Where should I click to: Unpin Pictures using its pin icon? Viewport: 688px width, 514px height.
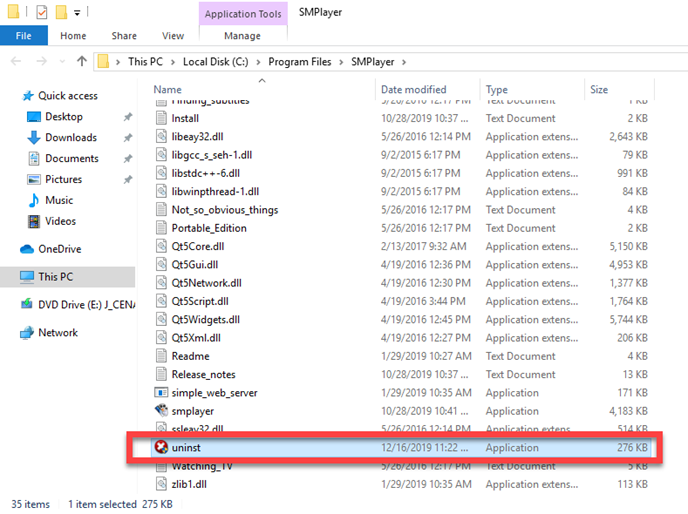128,180
